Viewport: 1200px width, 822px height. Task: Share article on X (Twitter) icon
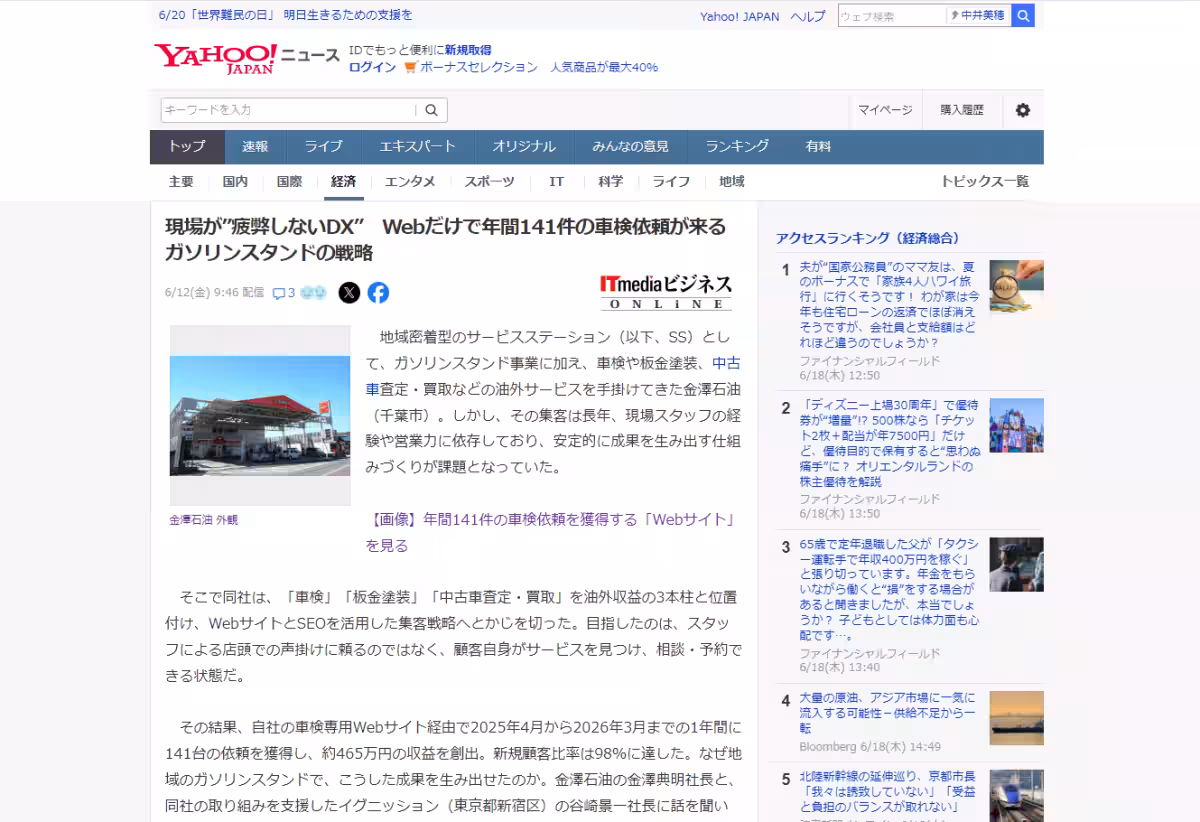point(349,293)
